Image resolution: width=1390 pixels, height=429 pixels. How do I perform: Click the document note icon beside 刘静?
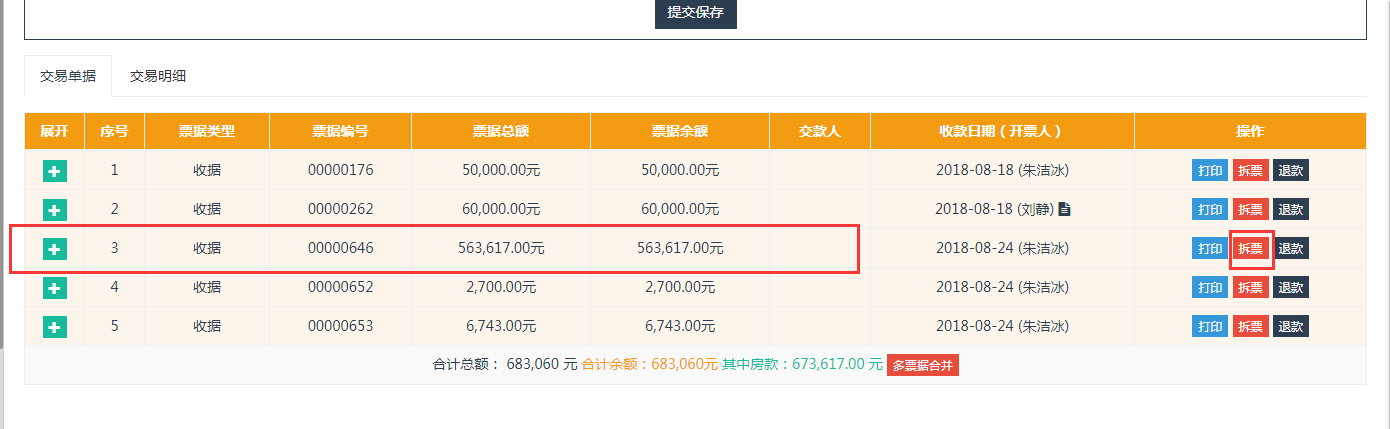click(x=1064, y=210)
